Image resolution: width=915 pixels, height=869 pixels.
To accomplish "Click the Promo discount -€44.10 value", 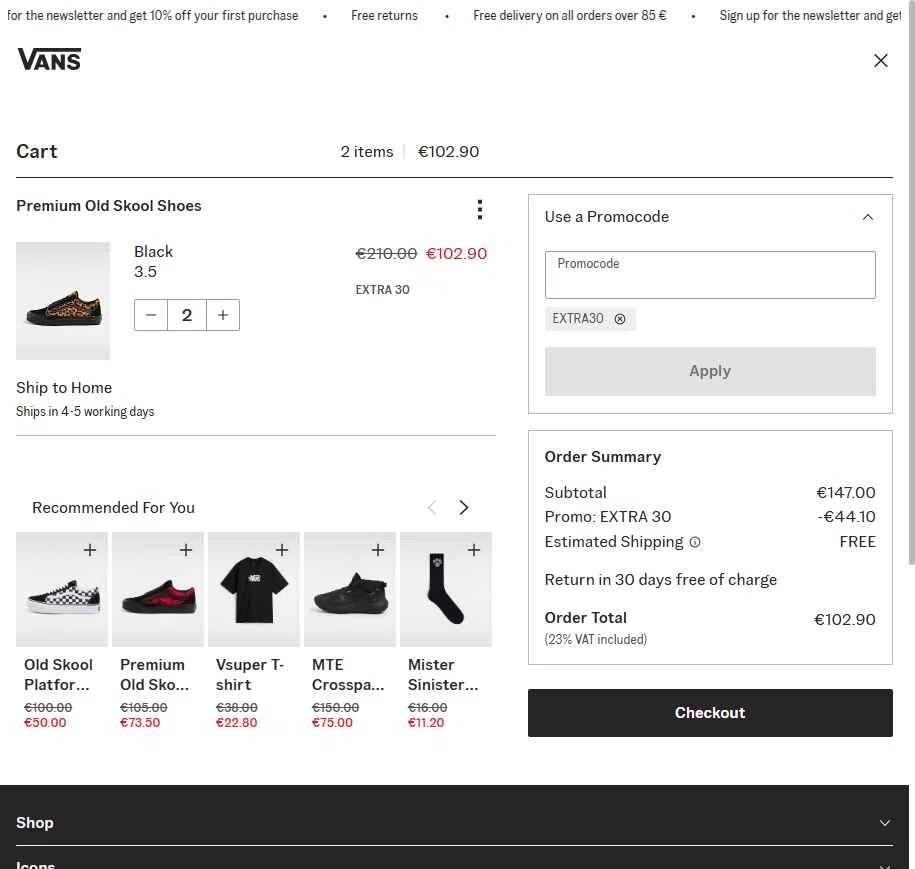I will pyautogui.click(x=846, y=517).
